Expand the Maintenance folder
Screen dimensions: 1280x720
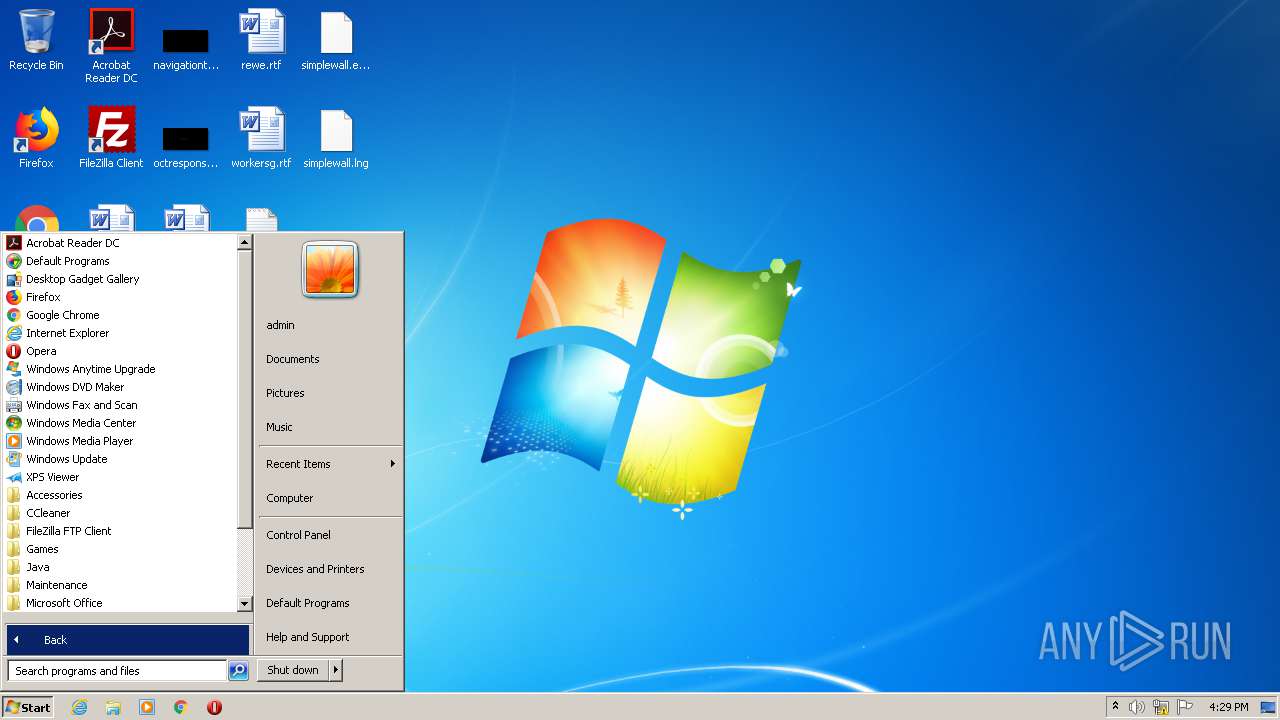tap(120, 585)
